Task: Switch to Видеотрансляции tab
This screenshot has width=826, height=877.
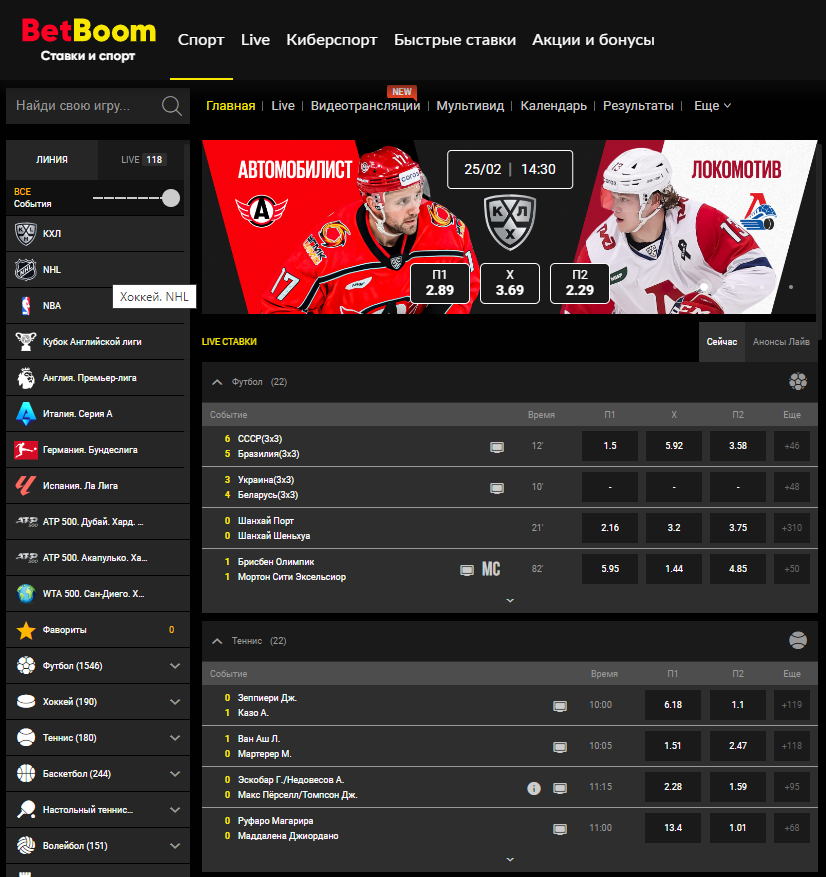Action: click(365, 106)
